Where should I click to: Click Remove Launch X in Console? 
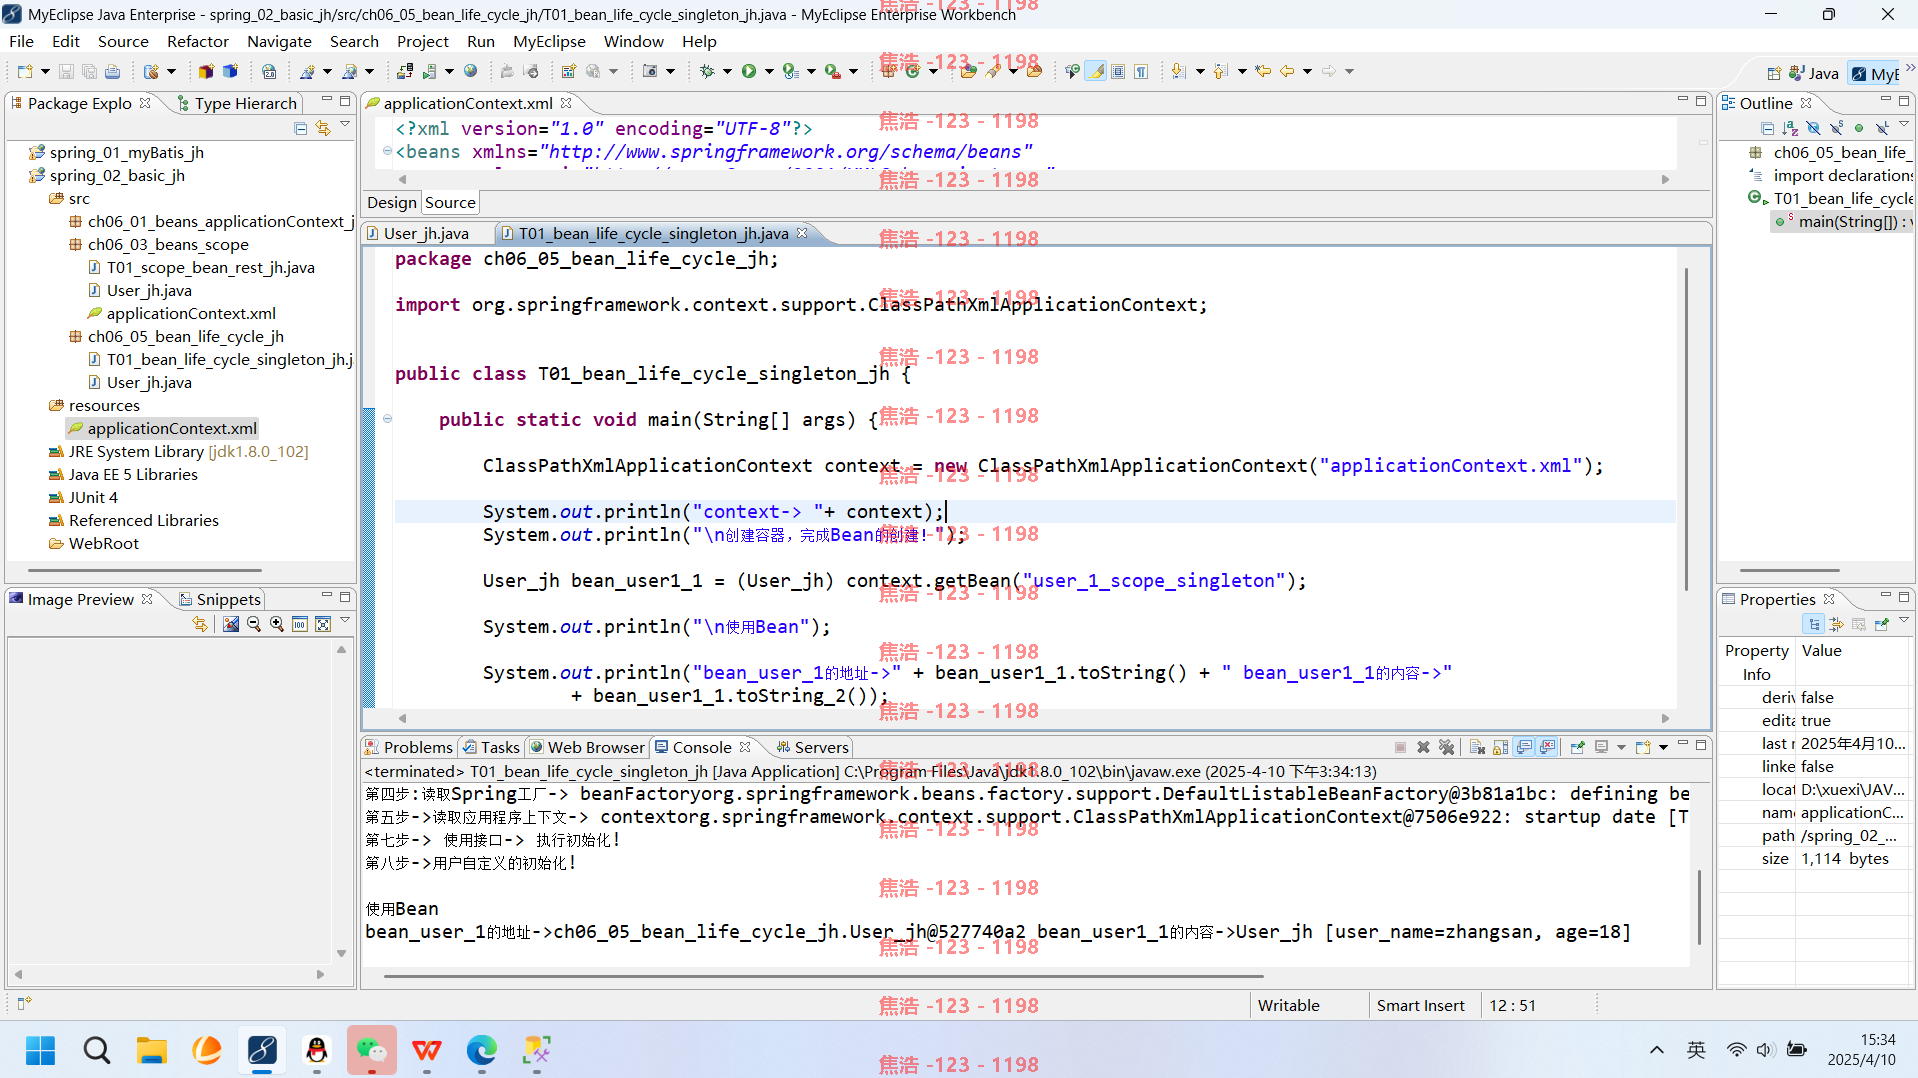[x=1424, y=747]
